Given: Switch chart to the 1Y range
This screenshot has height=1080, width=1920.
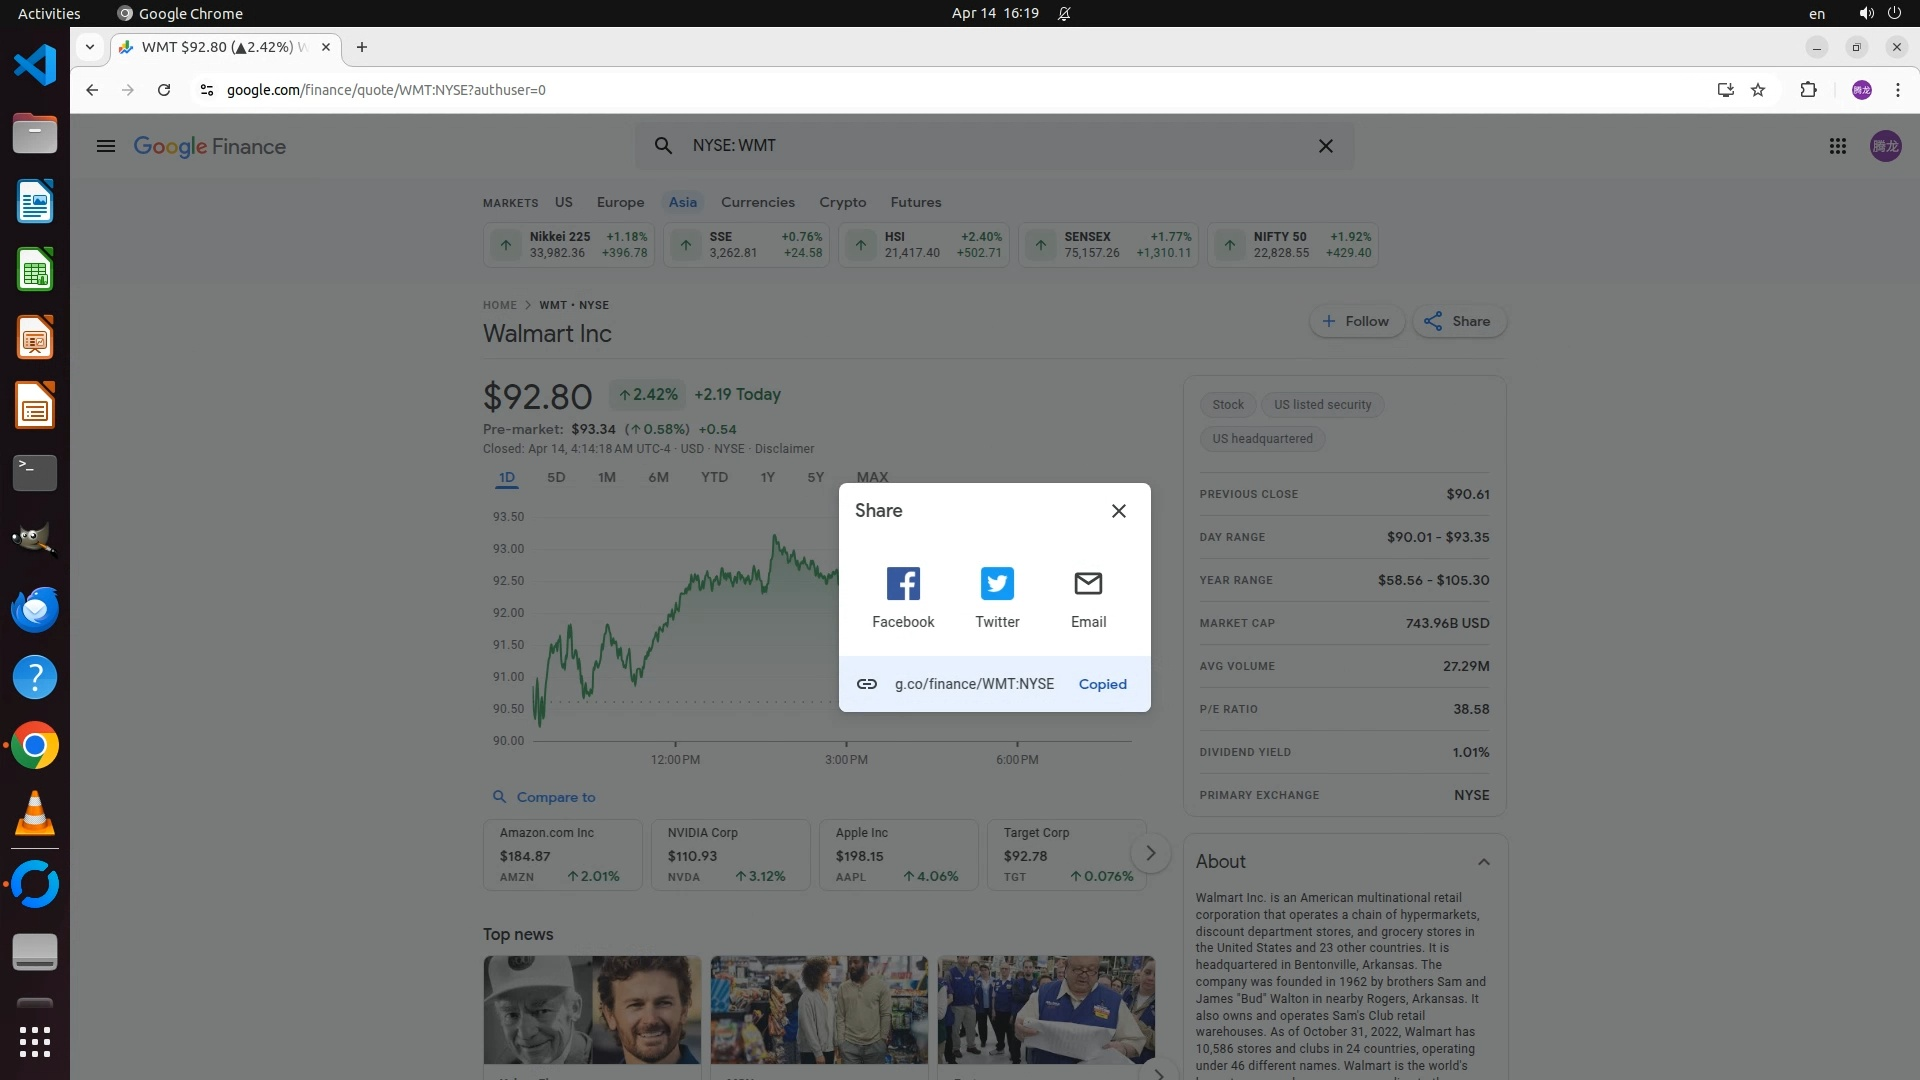Looking at the screenshot, I should click(767, 477).
